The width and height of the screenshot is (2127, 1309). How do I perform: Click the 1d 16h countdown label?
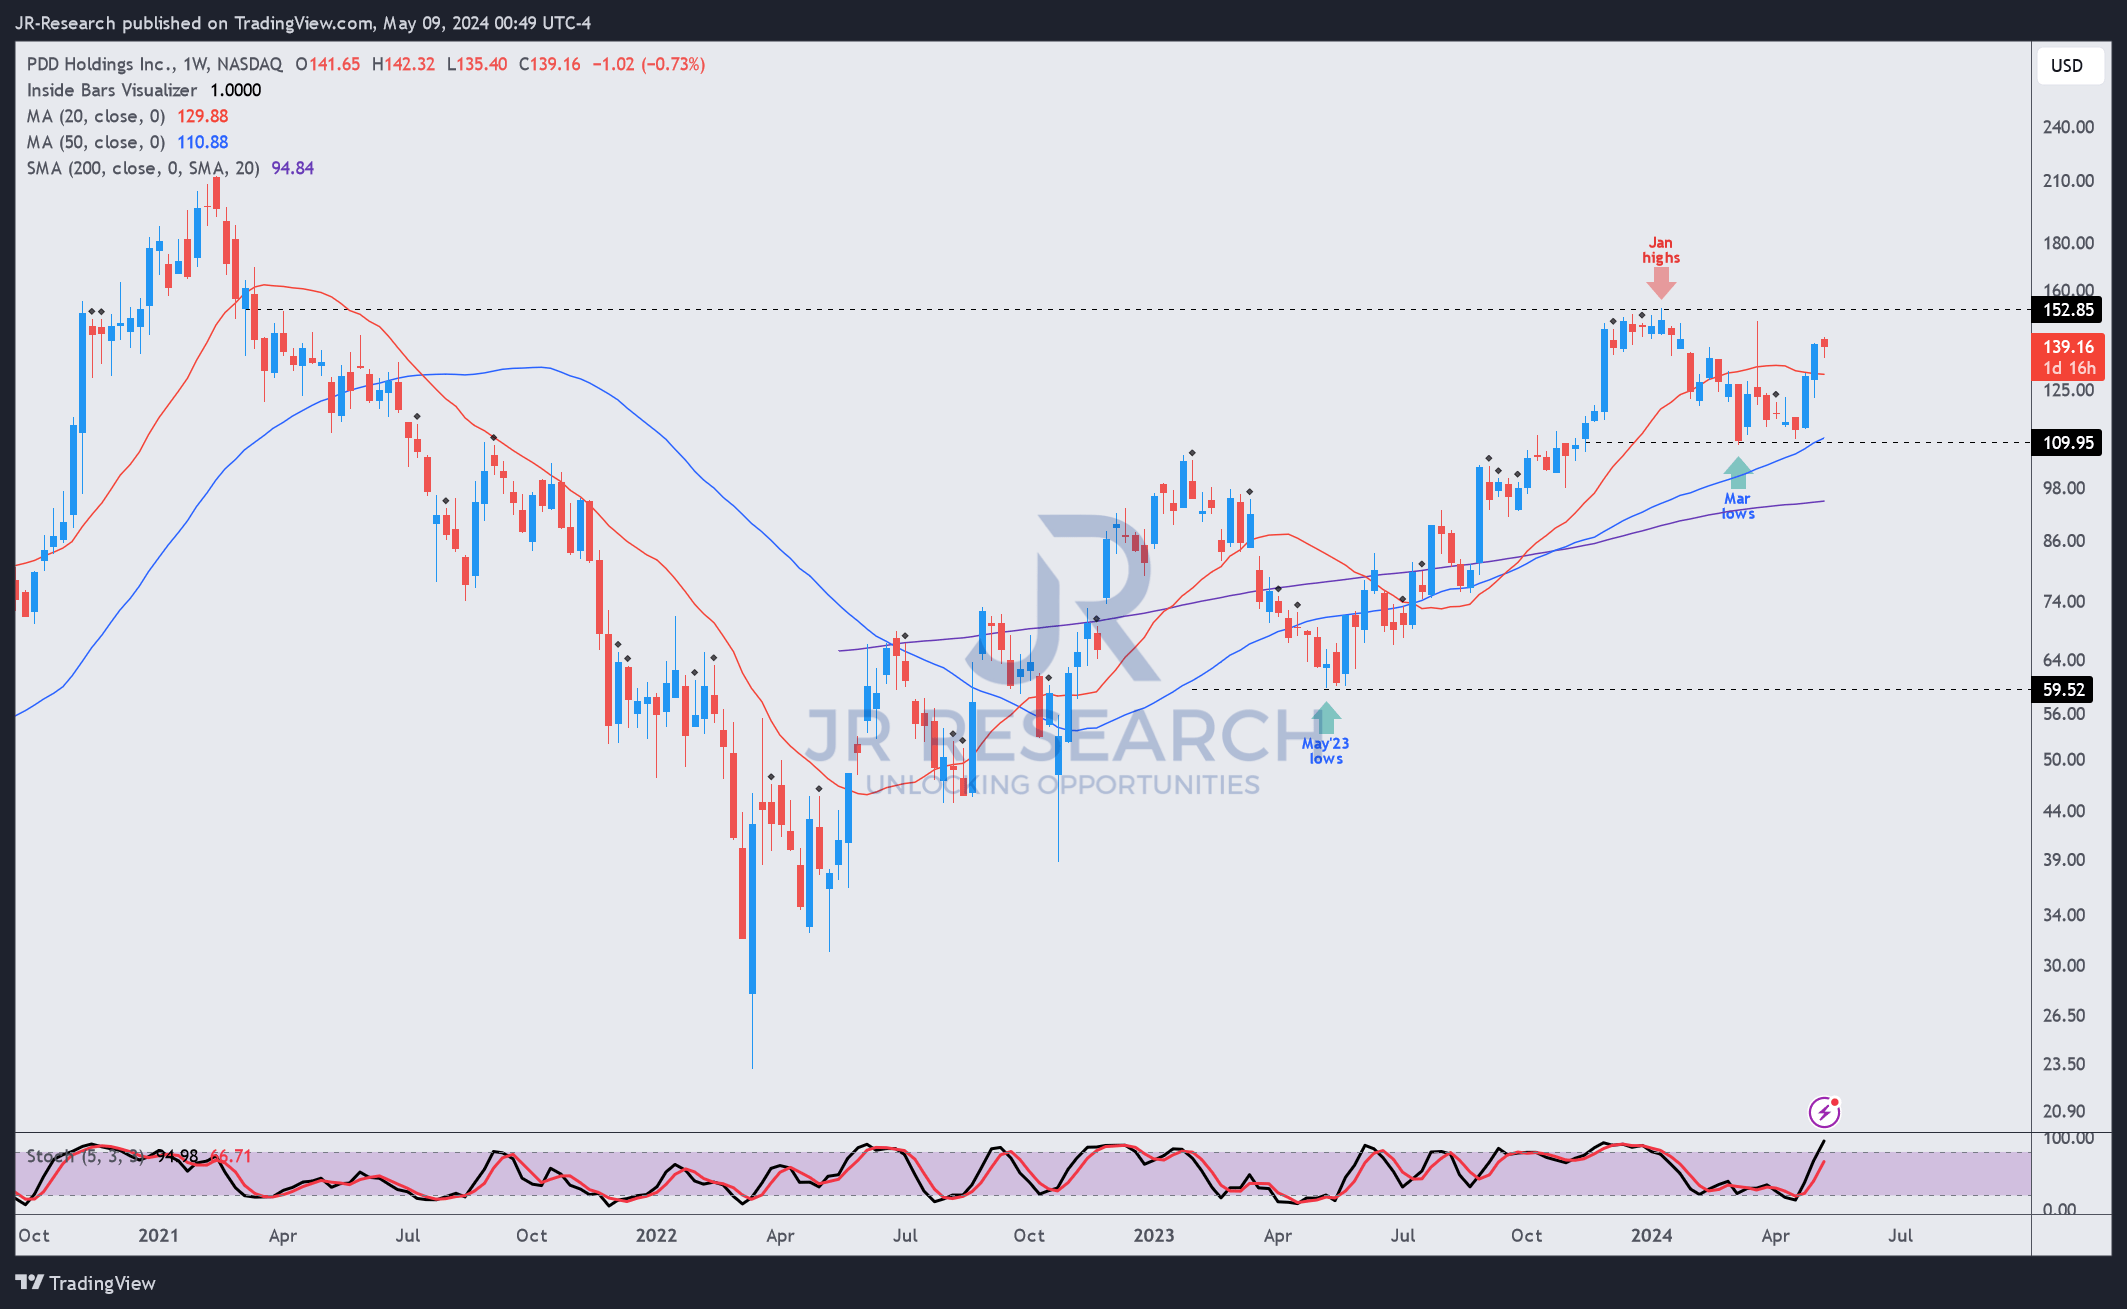2068,368
